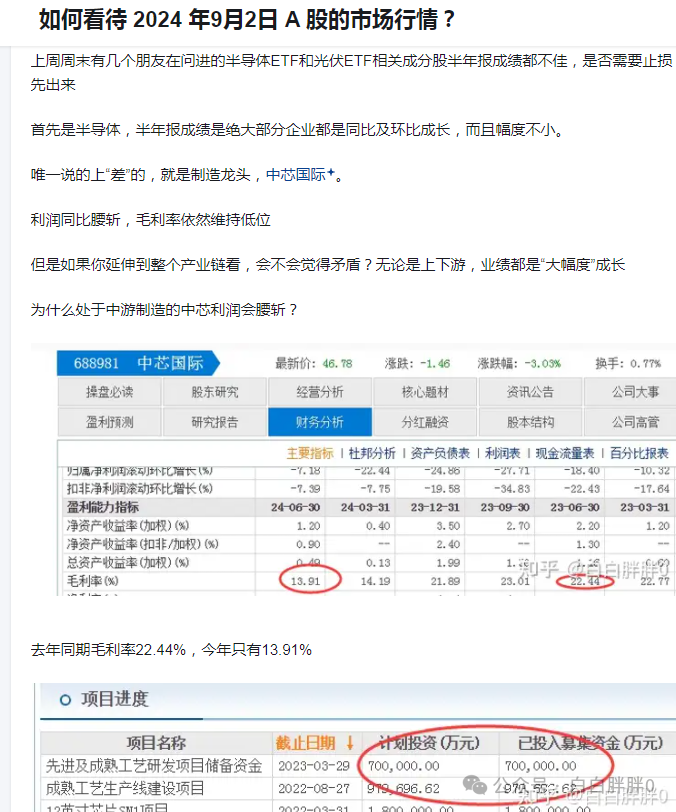Click the 现金流量表 sub-link
The height and width of the screenshot is (812, 676).
point(565,454)
